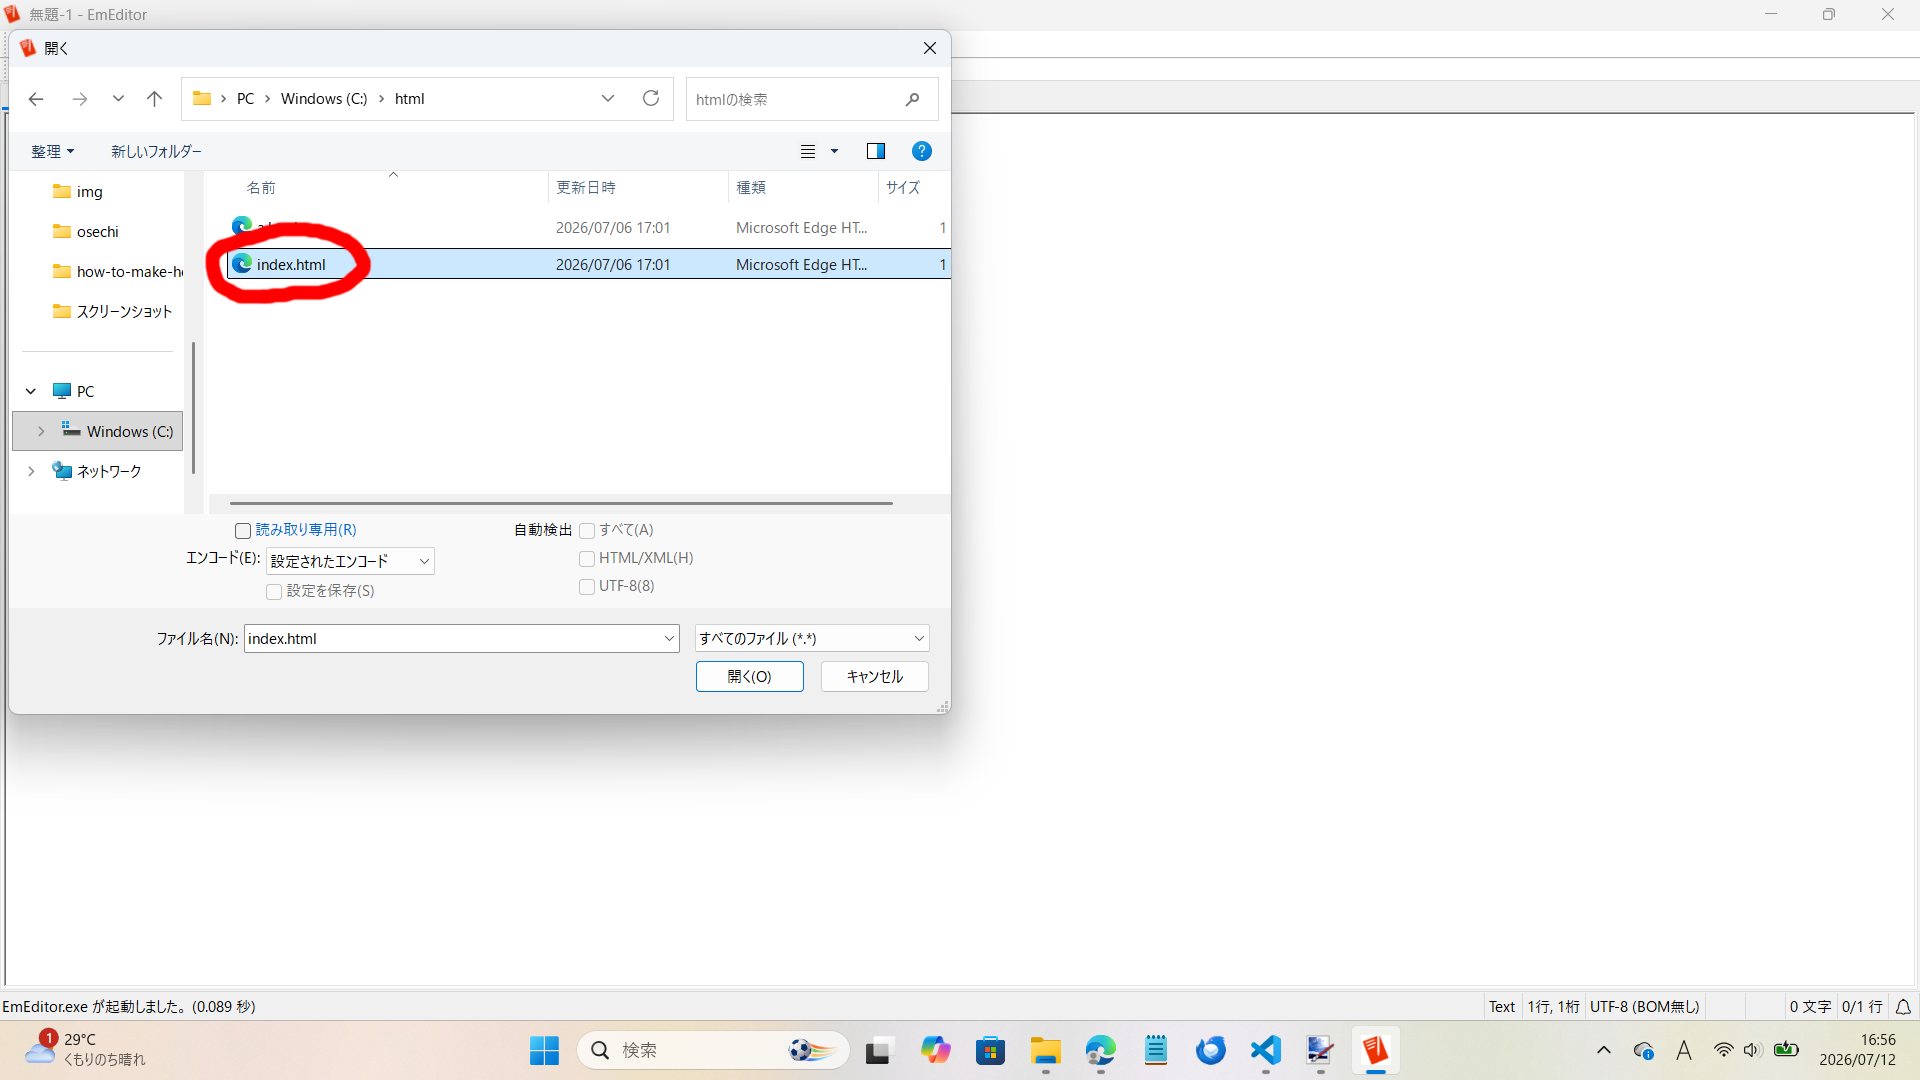Open the view layout options icon
The height and width of the screenshot is (1080, 1920).
[x=808, y=151]
